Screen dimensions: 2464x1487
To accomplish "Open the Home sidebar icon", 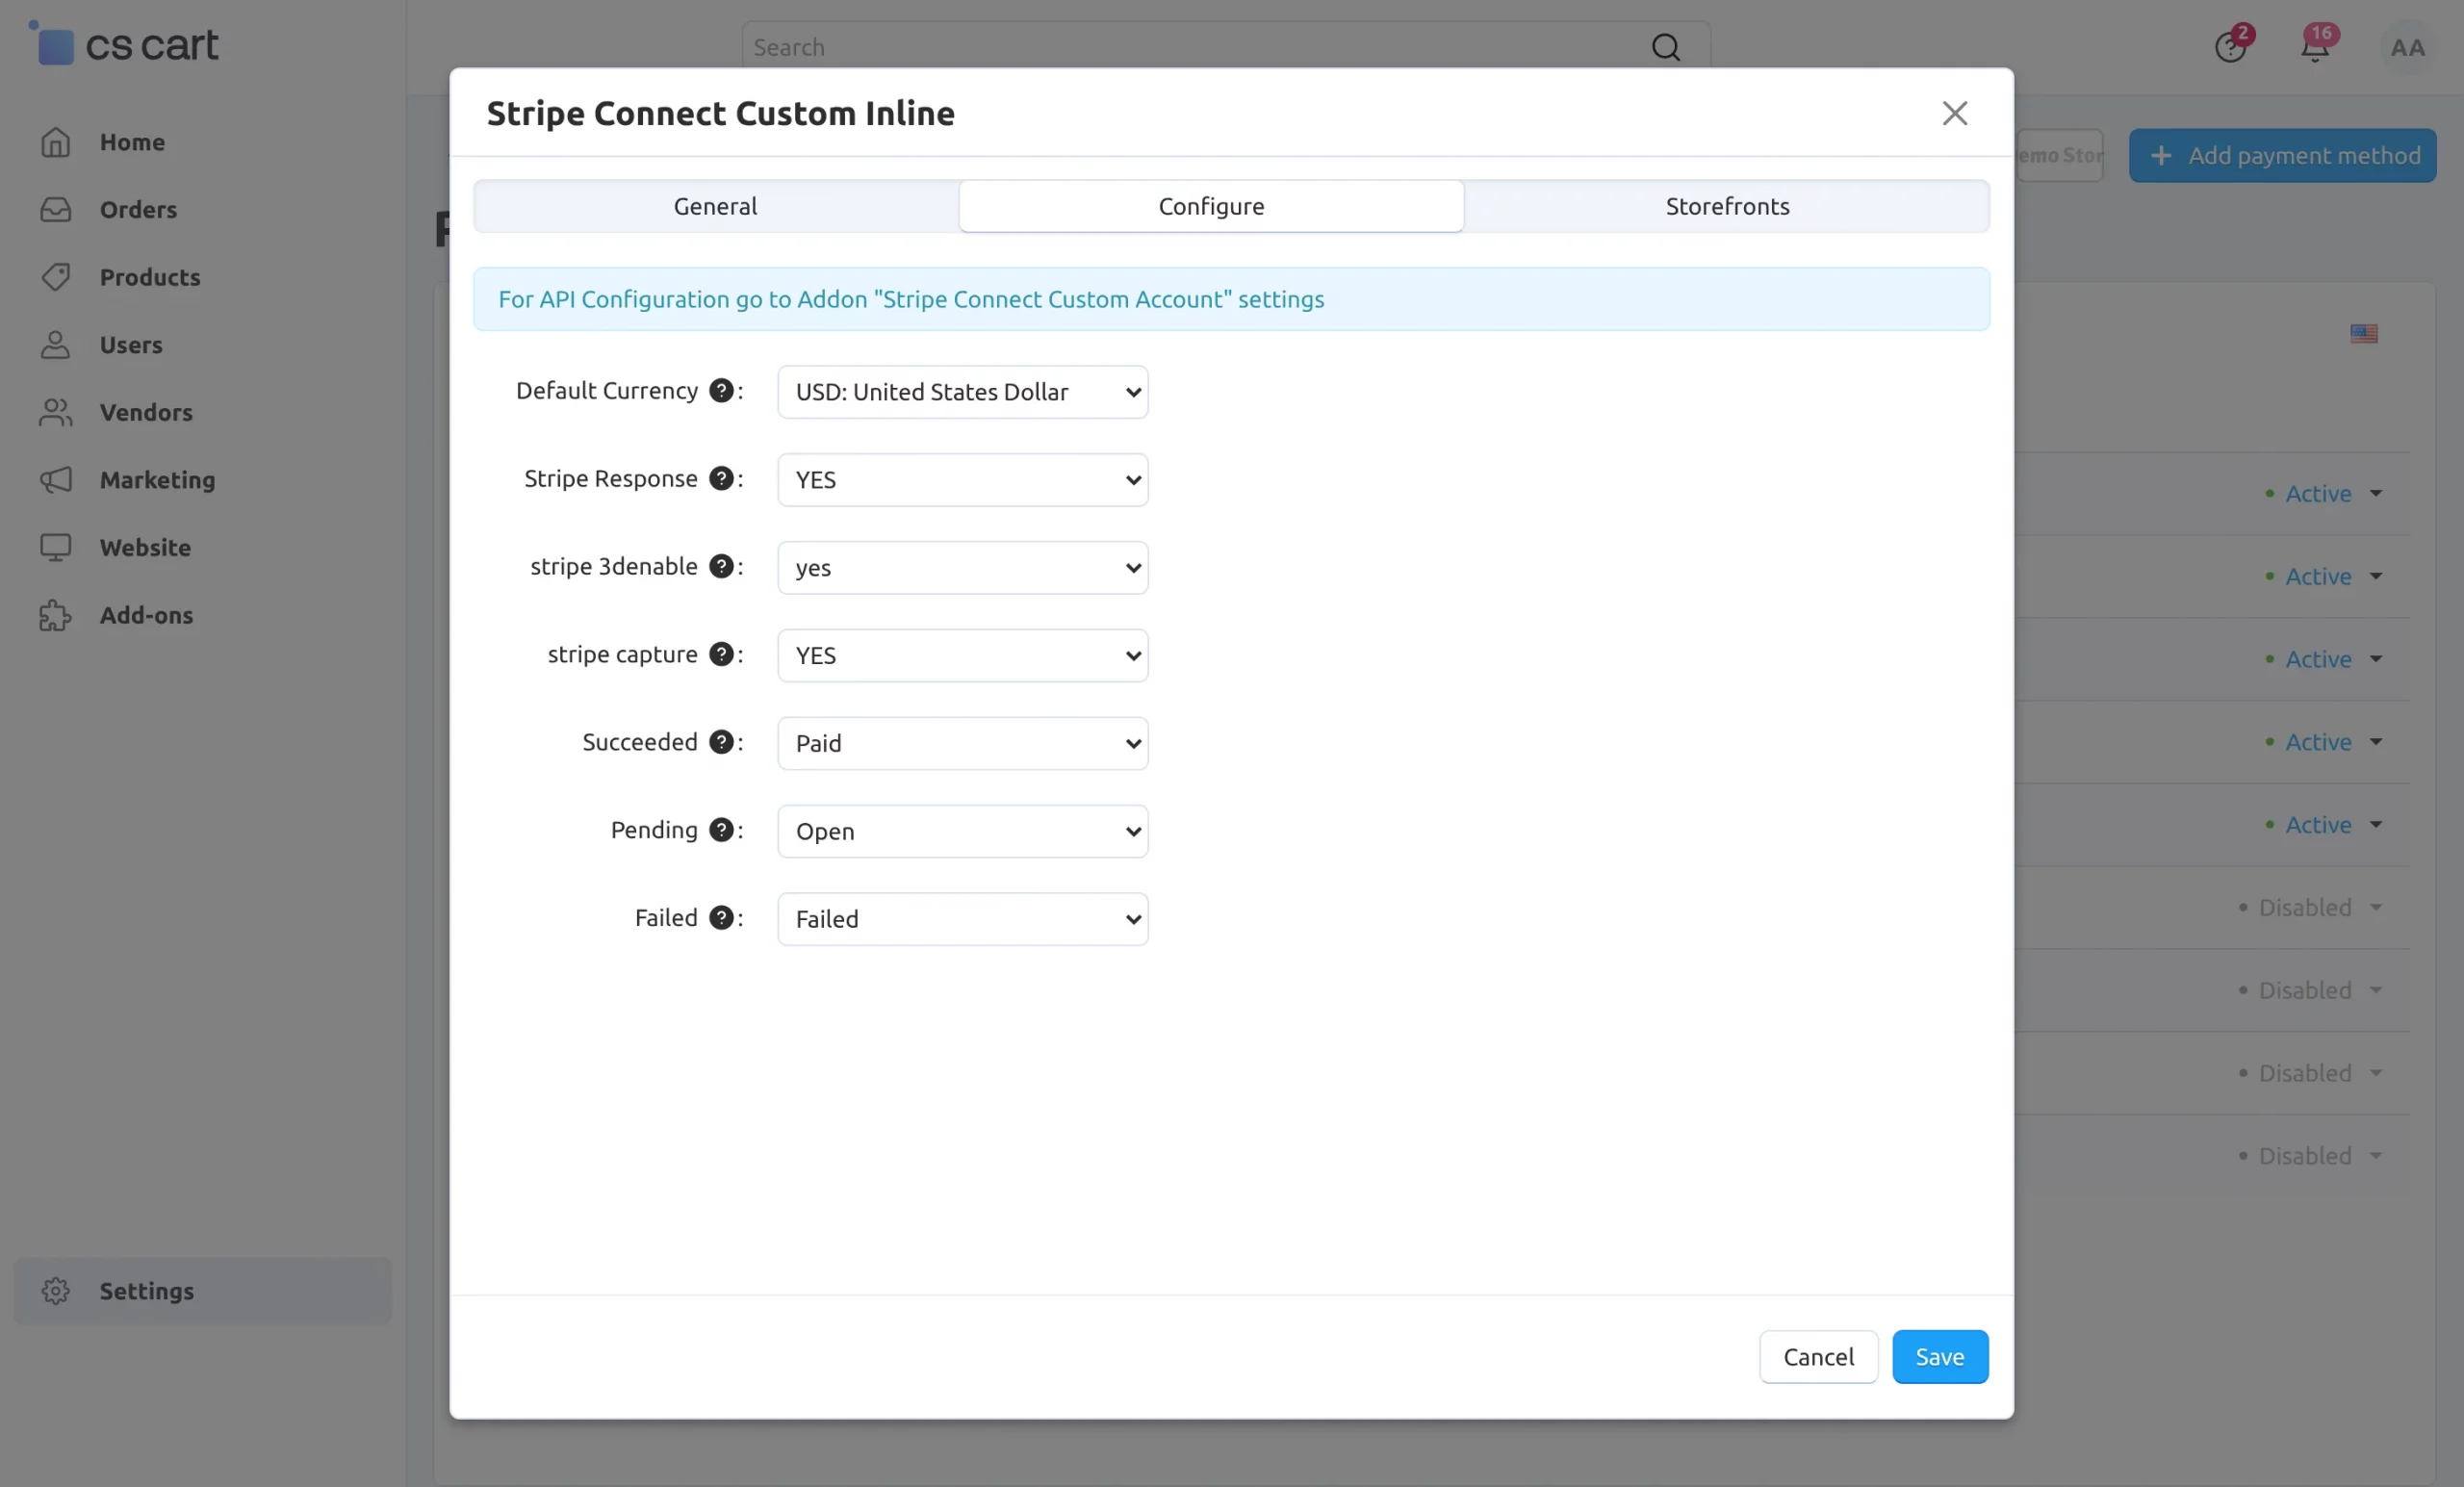I will pyautogui.click(x=55, y=142).
